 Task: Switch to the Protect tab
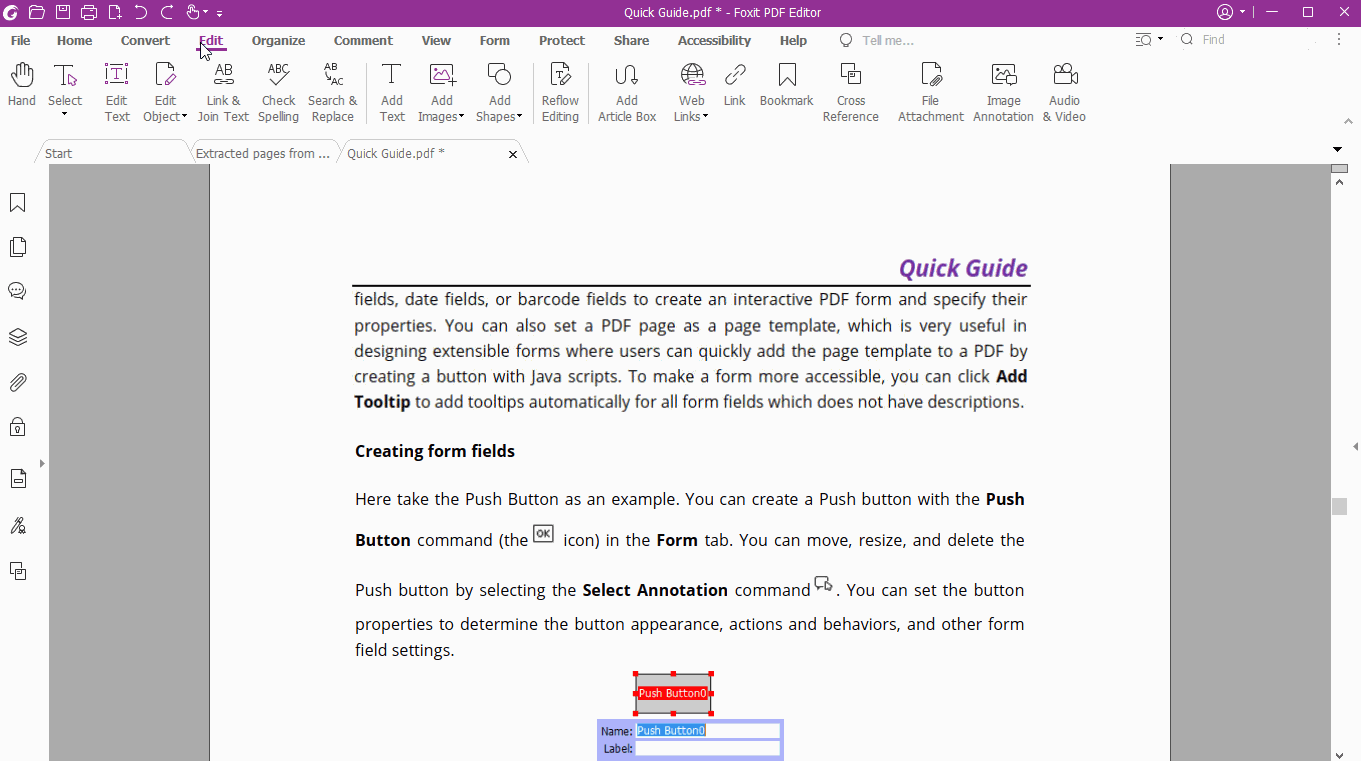(x=562, y=41)
